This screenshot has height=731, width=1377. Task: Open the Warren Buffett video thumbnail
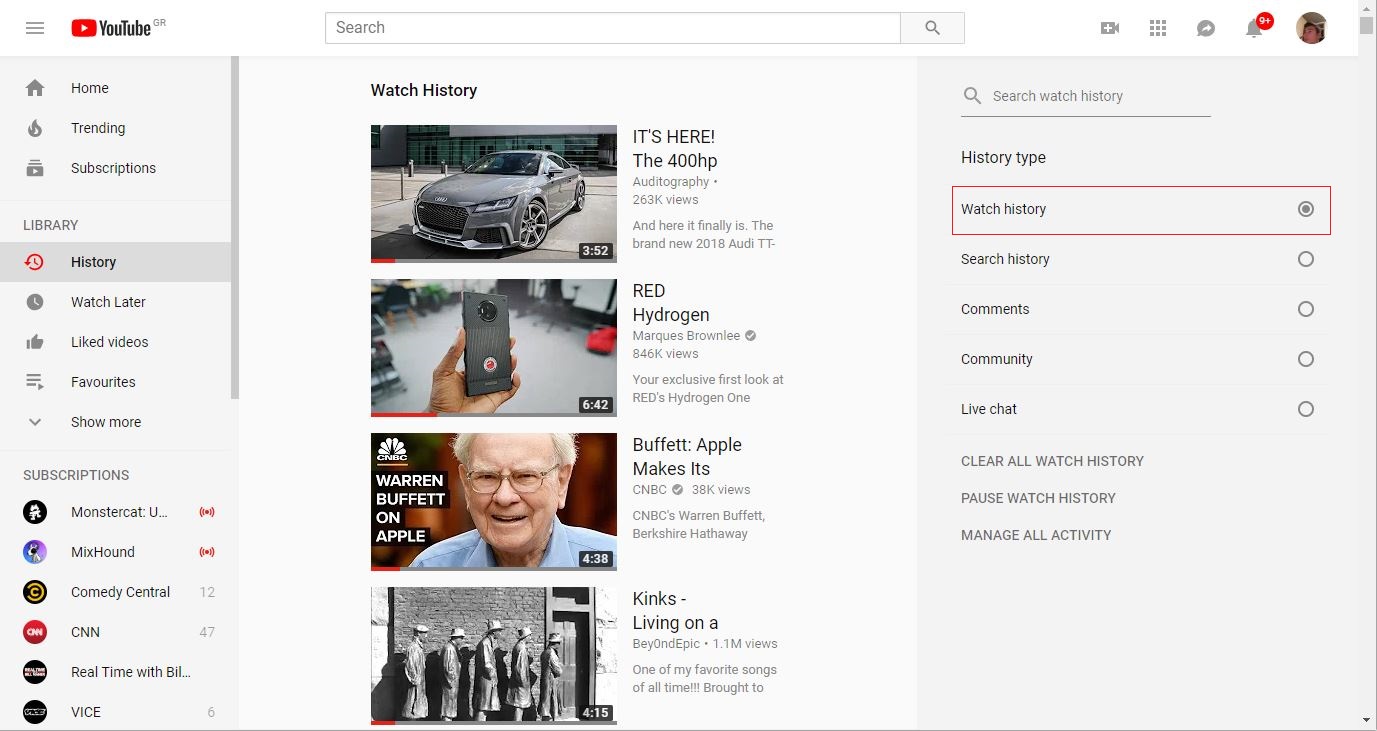pyautogui.click(x=494, y=502)
